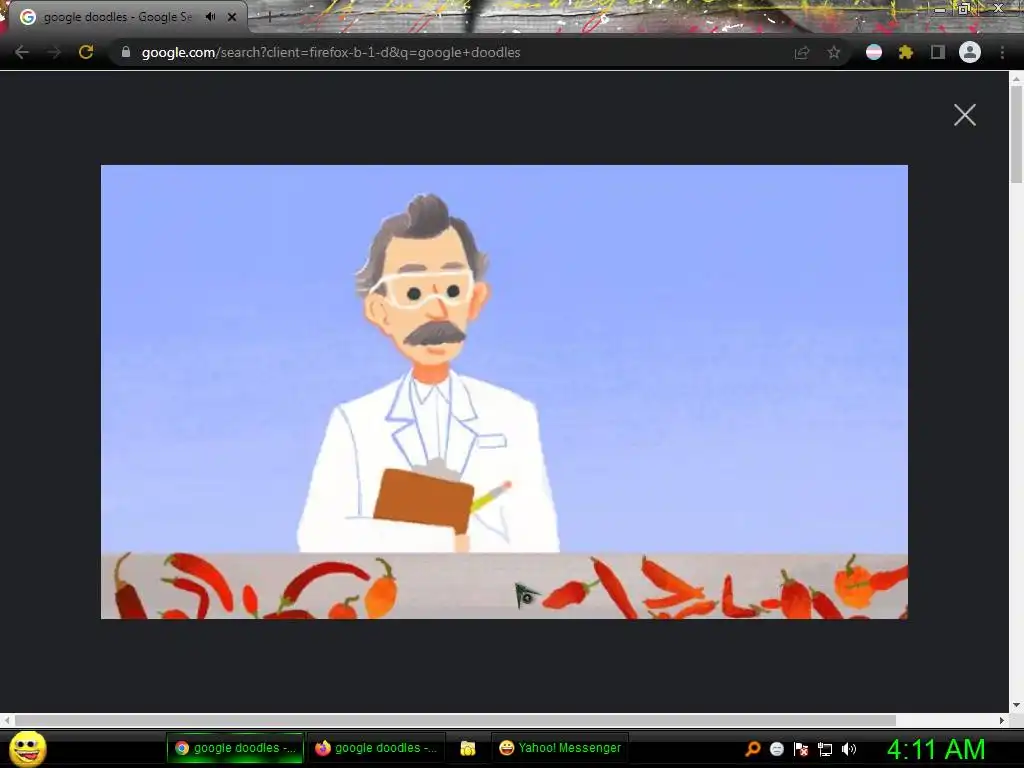This screenshot has width=1024, height=768.
Task: Click the vertical scrollbar up arrow
Action: [x=1016, y=78]
